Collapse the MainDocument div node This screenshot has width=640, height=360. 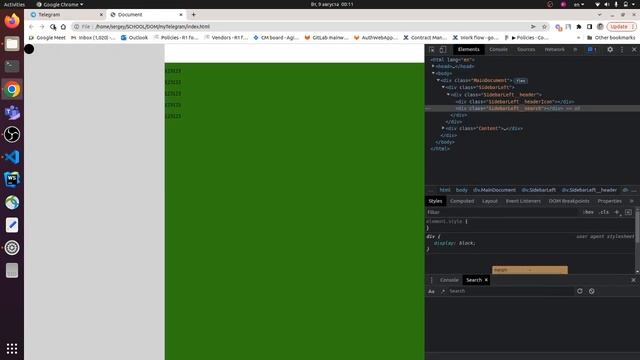[438, 80]
